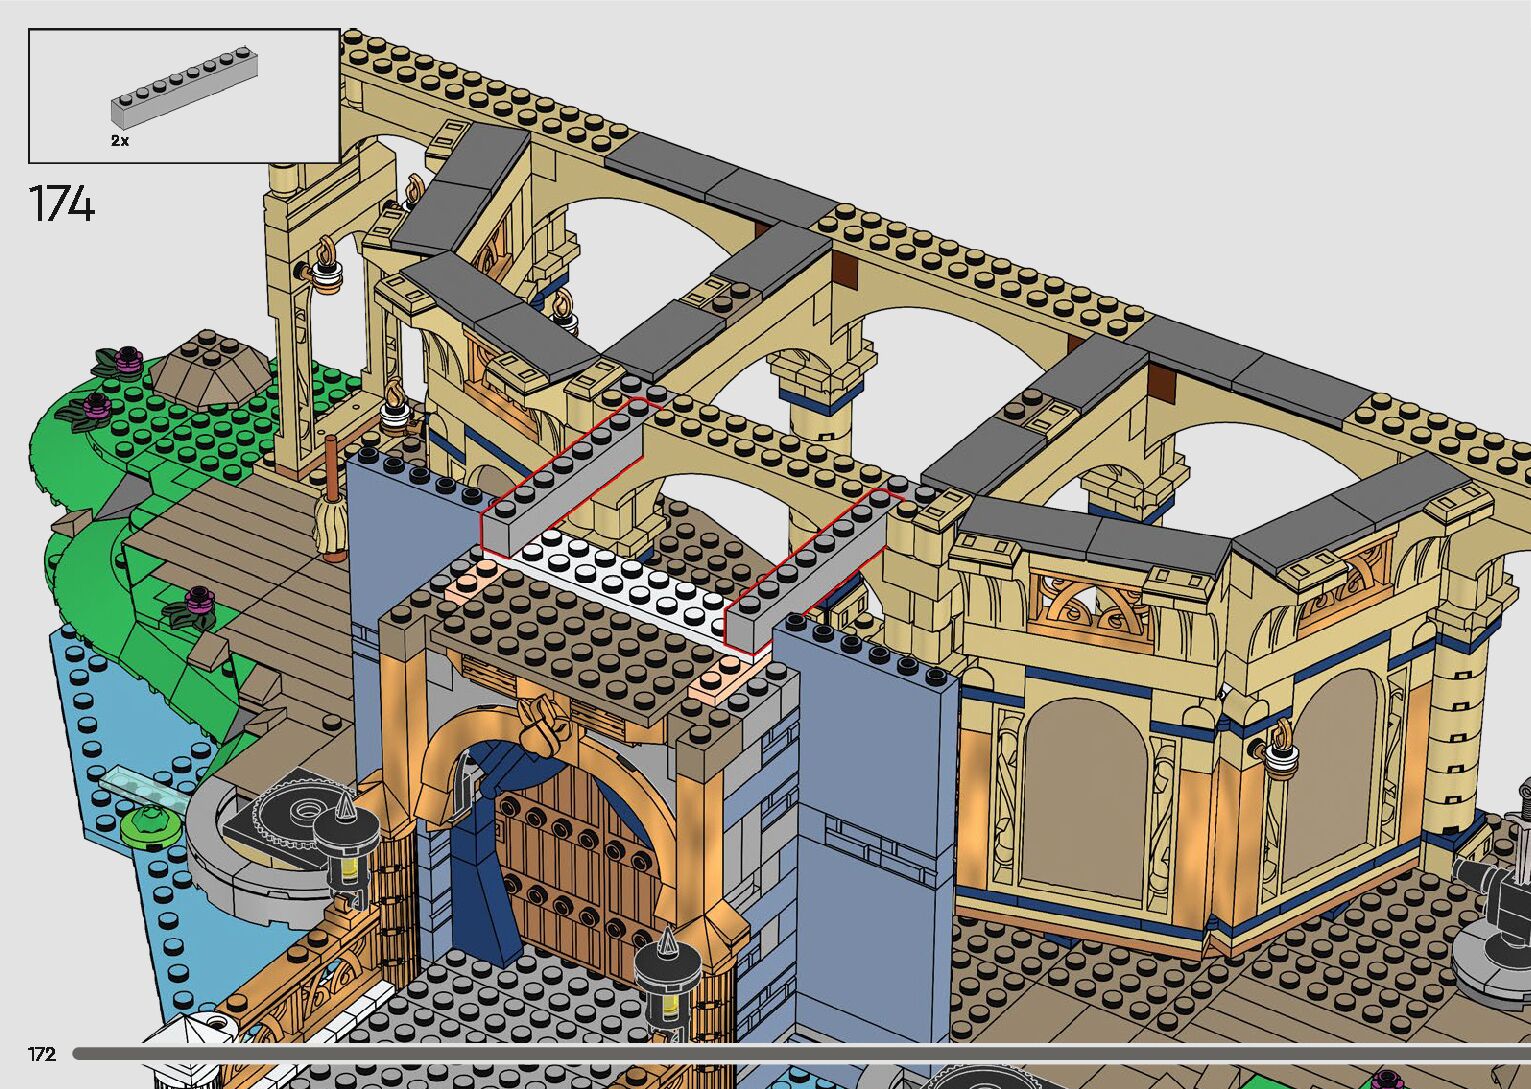Select the white studded plate between gray bricks
Image resolution: width=1531 pixels, height=1089 pixels.
620,580
